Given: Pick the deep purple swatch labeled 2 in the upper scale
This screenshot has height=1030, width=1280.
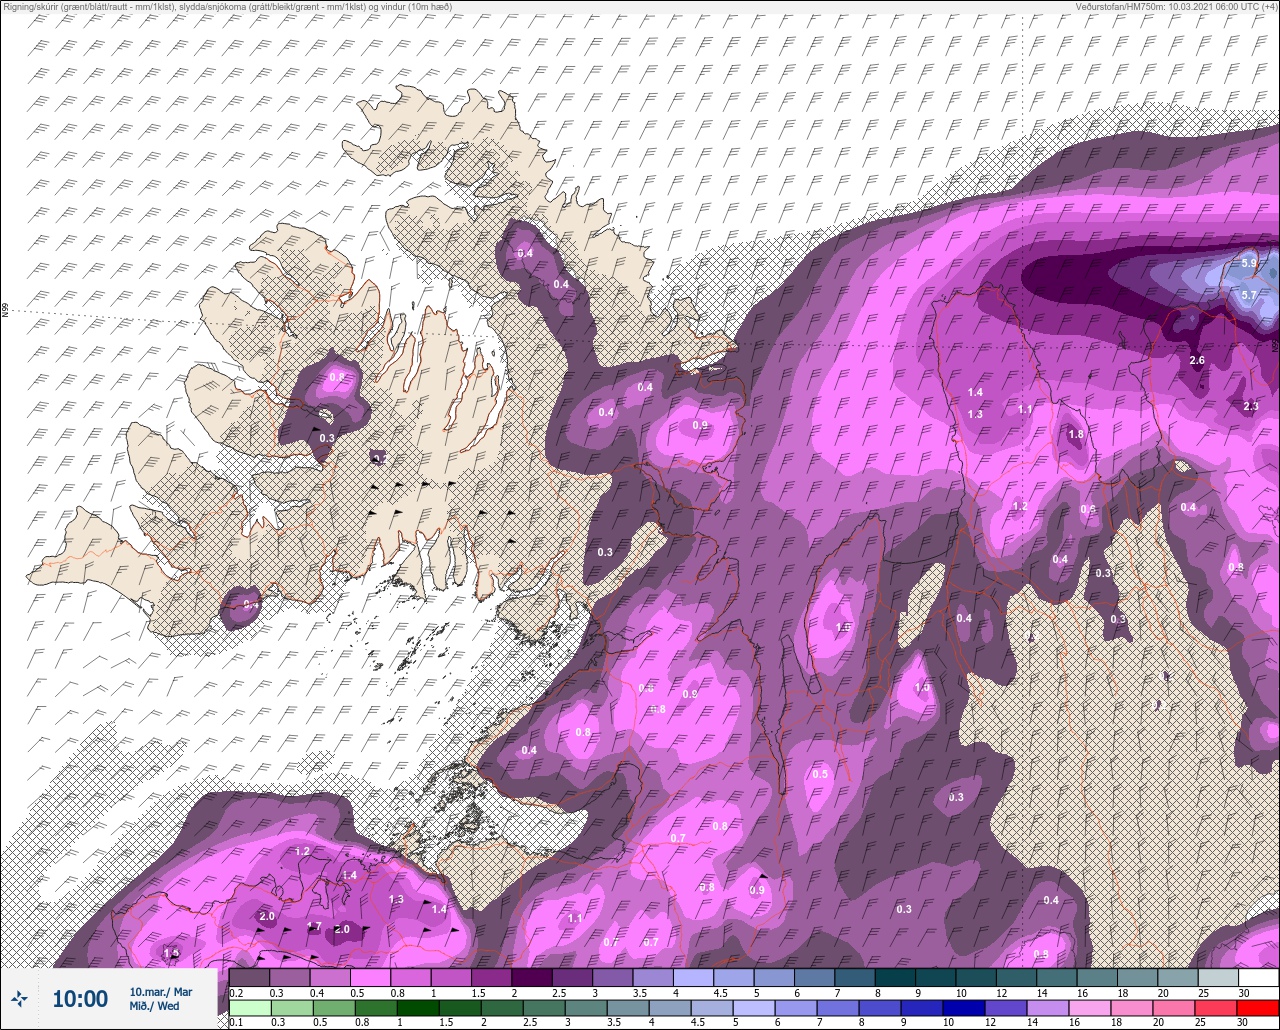Looking at the screenshot, I should tap(532, 977).
